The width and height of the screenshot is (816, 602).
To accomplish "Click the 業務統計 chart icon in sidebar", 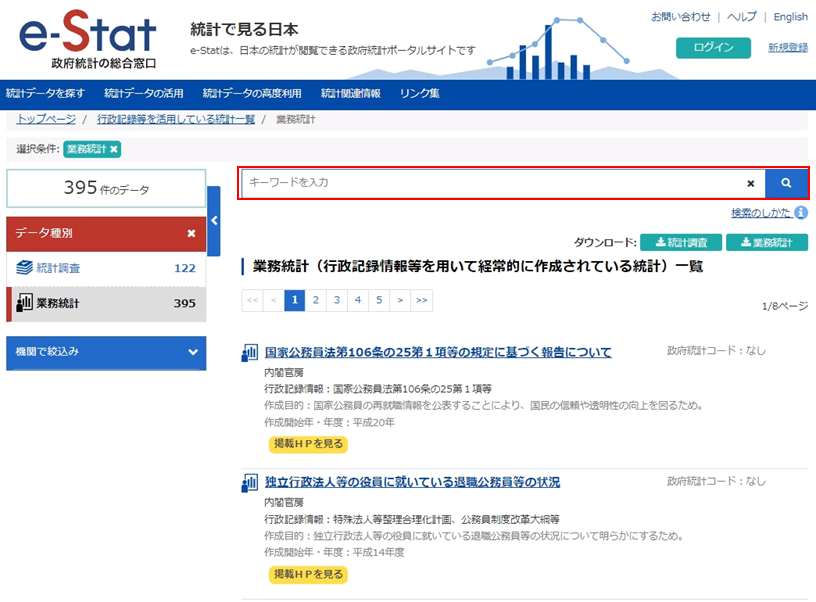I will point(24,302).
